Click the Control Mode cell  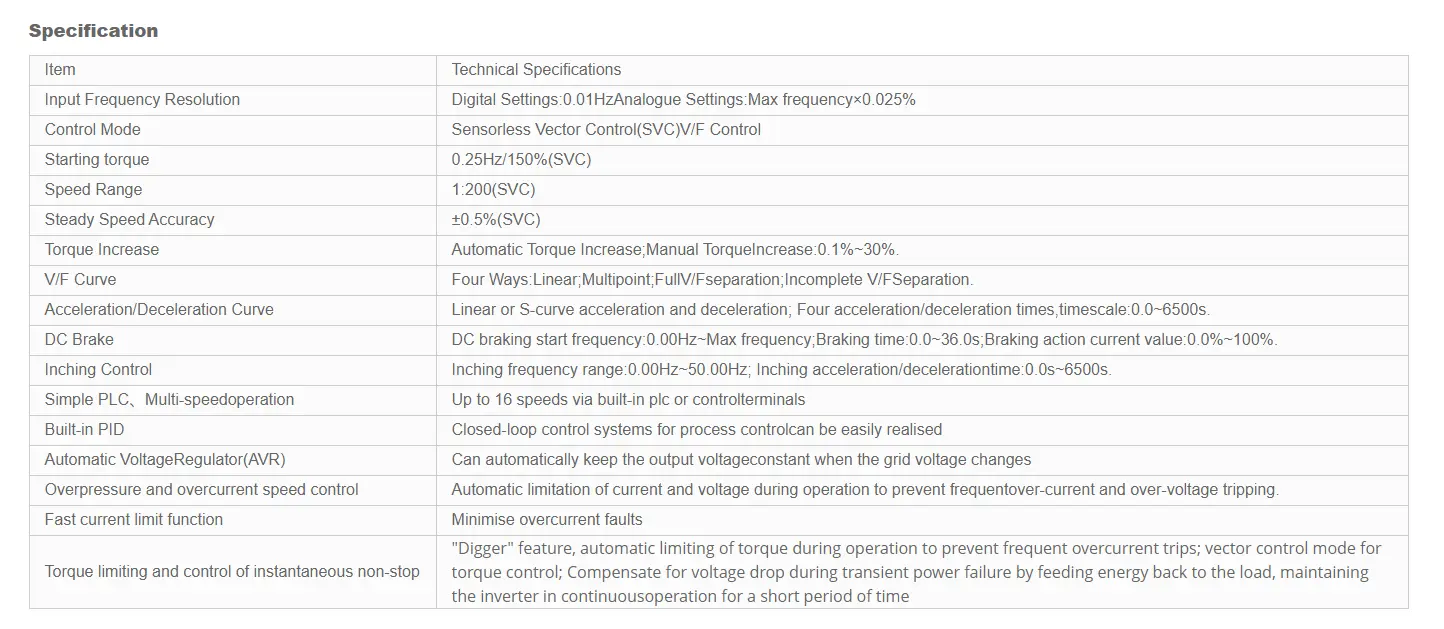click(92, 130)
